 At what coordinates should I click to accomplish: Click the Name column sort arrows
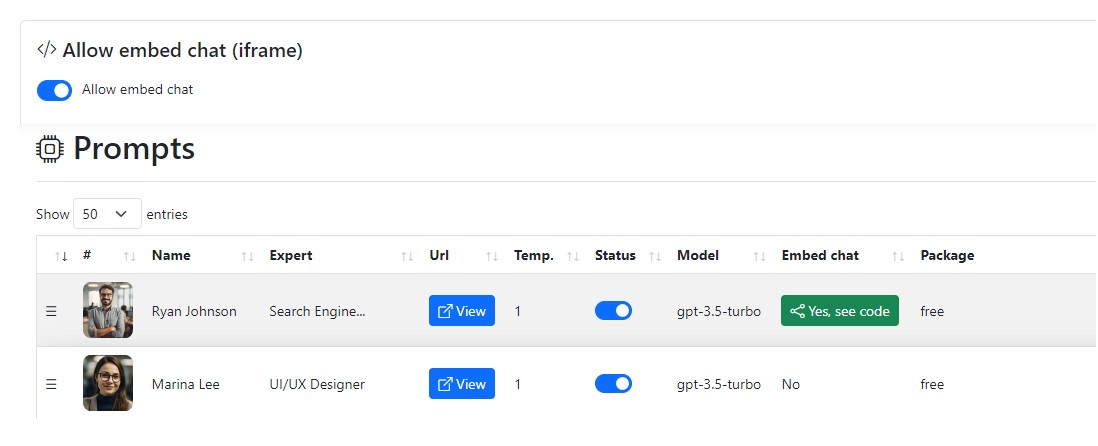coord(247,256)
